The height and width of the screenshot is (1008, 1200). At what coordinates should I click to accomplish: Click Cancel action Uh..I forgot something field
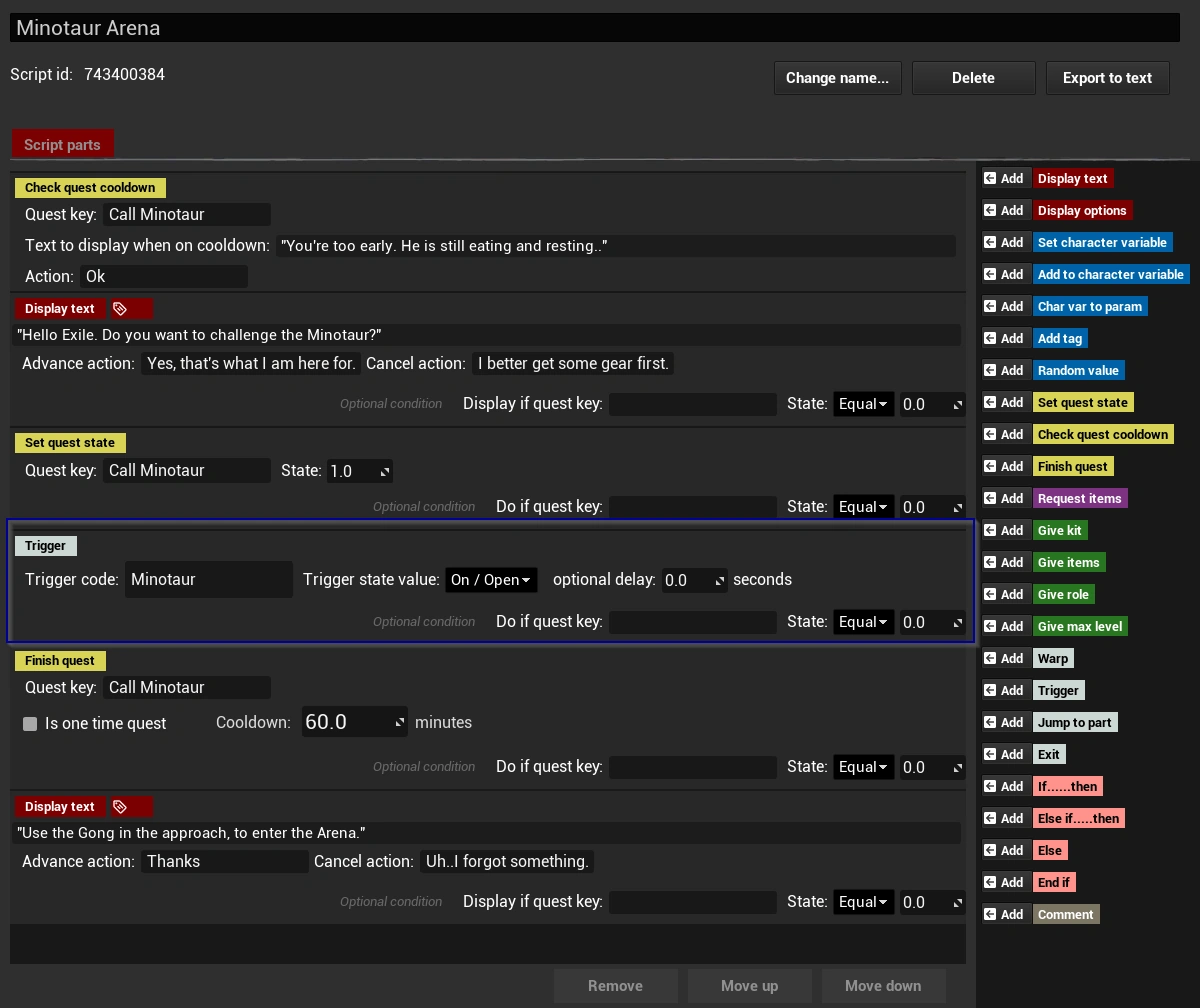[506, 861]
